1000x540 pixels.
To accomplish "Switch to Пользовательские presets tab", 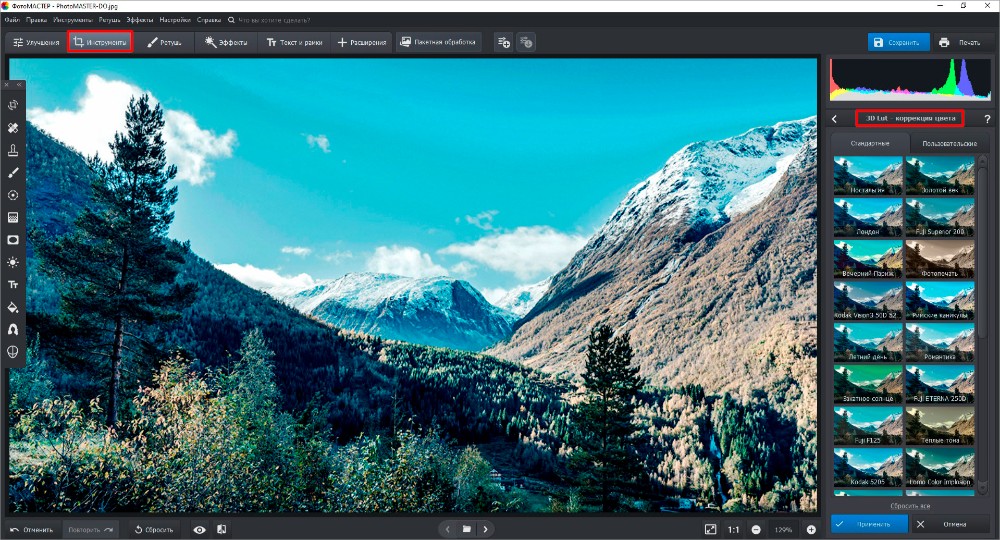I will 950,144.
